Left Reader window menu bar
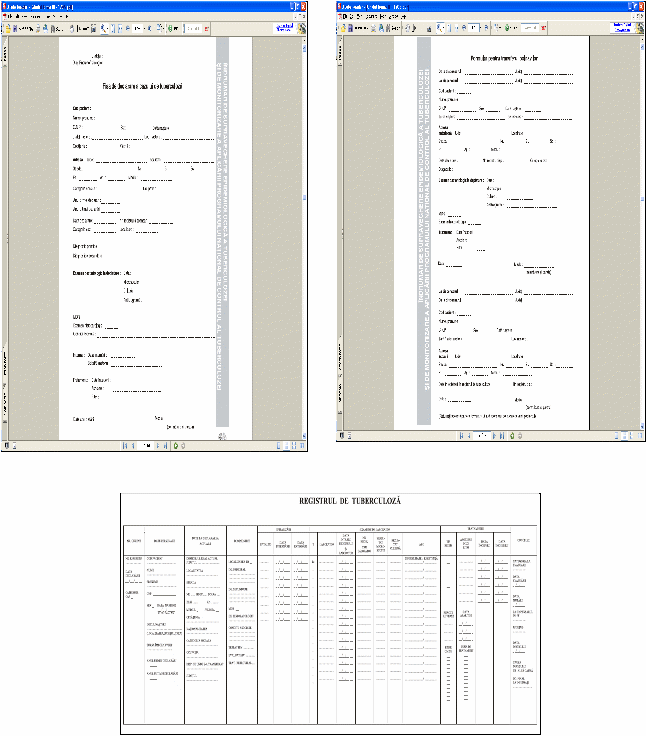Screen dimensions: 646x736 click(154, 16)
